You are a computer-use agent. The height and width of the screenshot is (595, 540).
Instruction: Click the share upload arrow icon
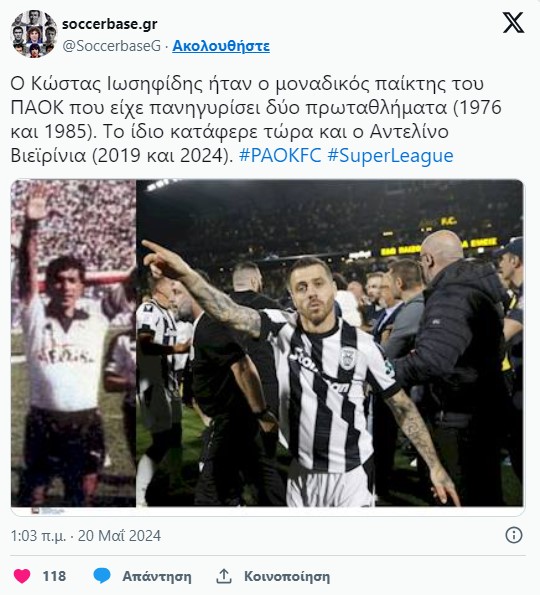coord(224,576)
